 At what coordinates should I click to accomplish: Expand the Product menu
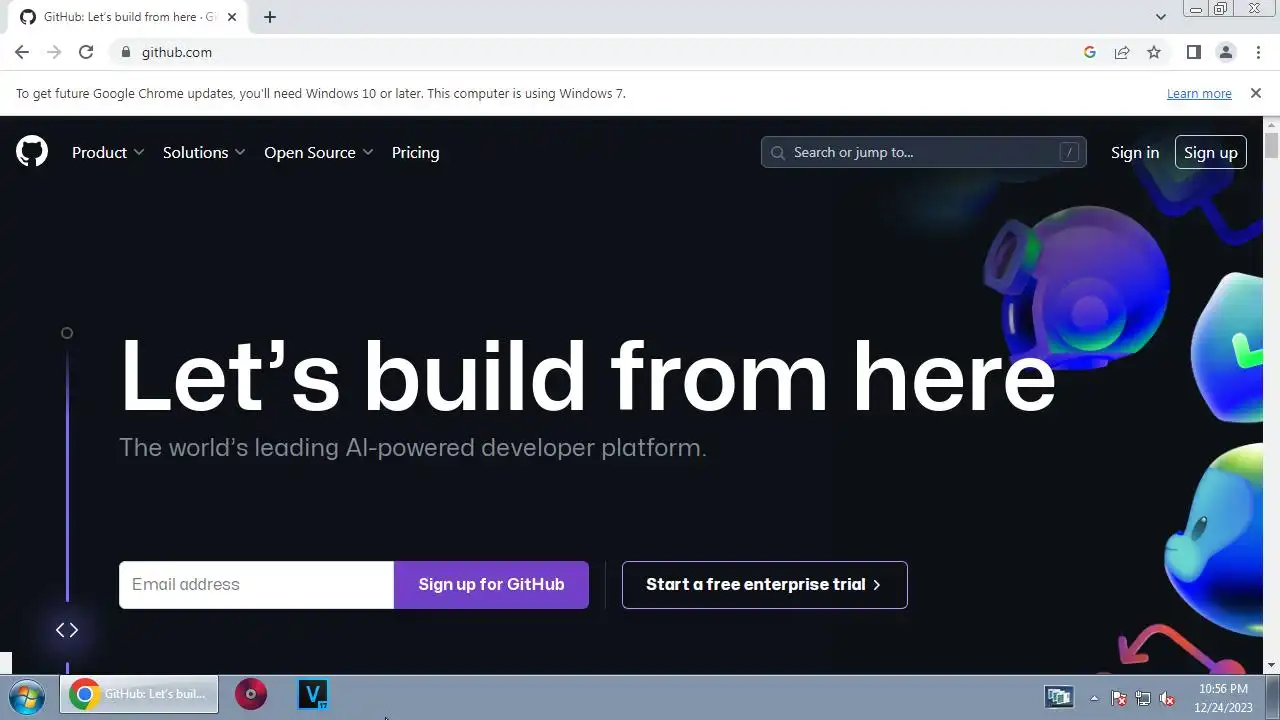pos(108,152)
